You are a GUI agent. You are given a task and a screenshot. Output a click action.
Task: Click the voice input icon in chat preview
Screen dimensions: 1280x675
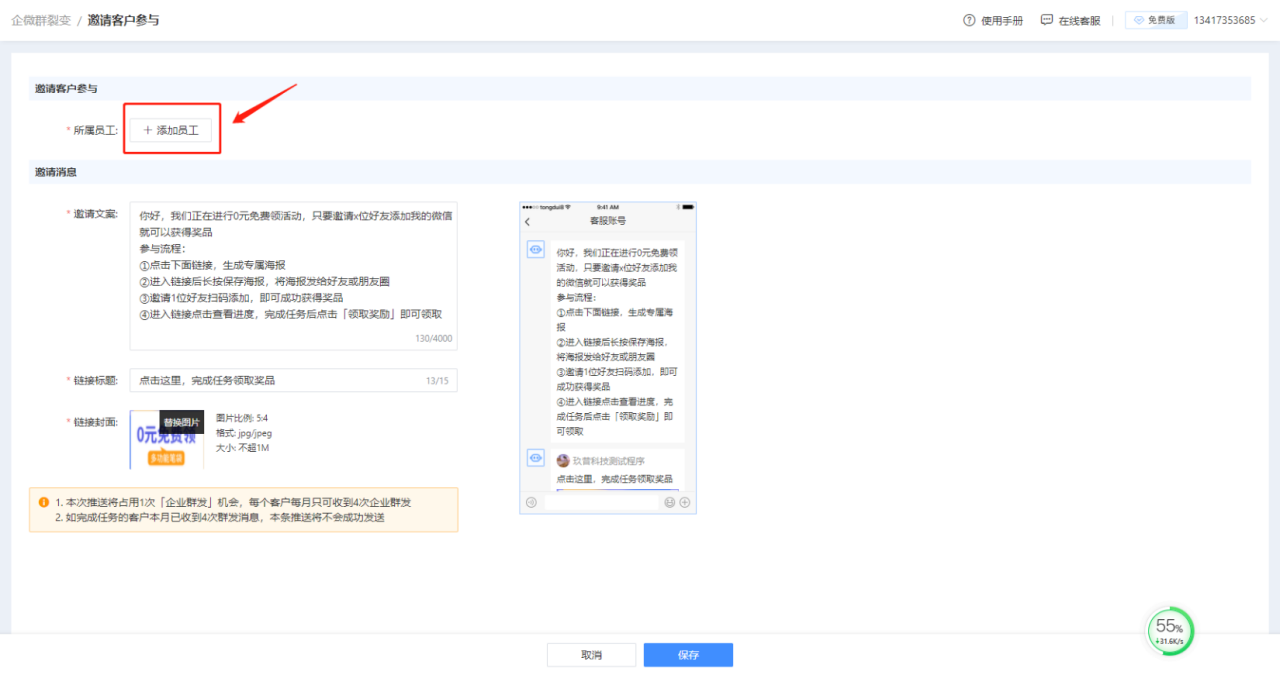(531, 502)
